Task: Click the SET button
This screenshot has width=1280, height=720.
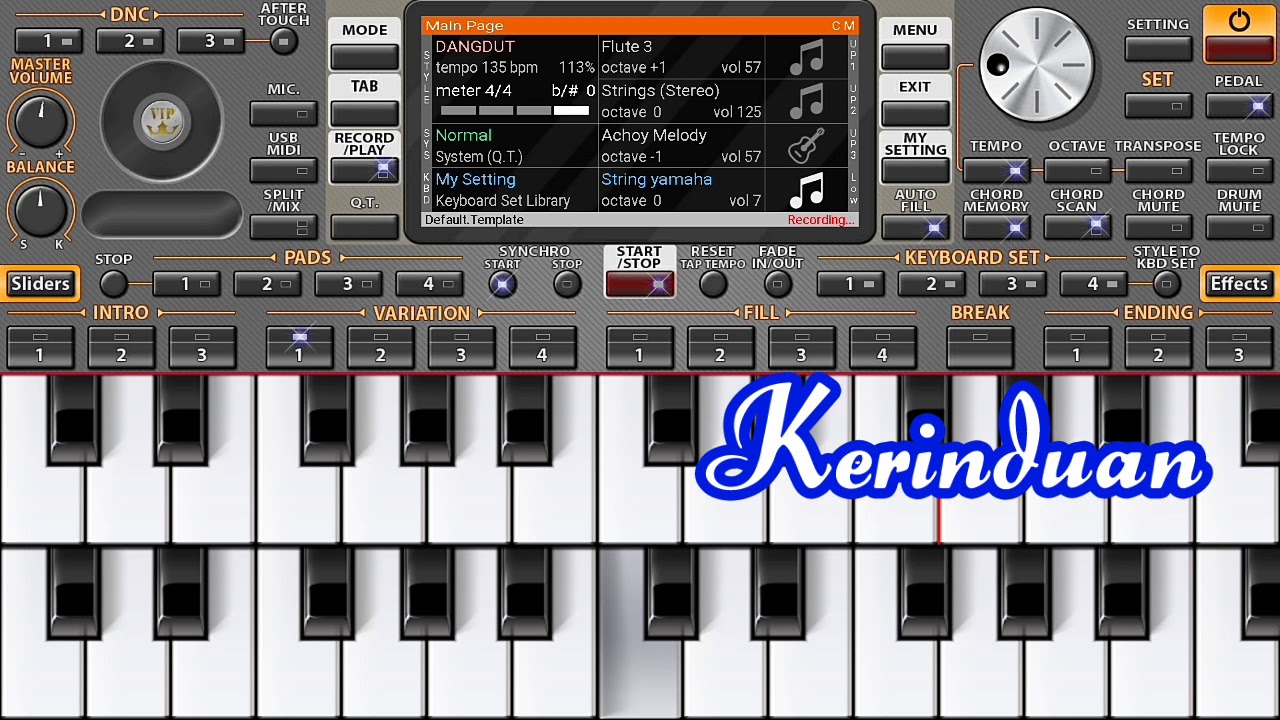Action: click(1158, 105)
